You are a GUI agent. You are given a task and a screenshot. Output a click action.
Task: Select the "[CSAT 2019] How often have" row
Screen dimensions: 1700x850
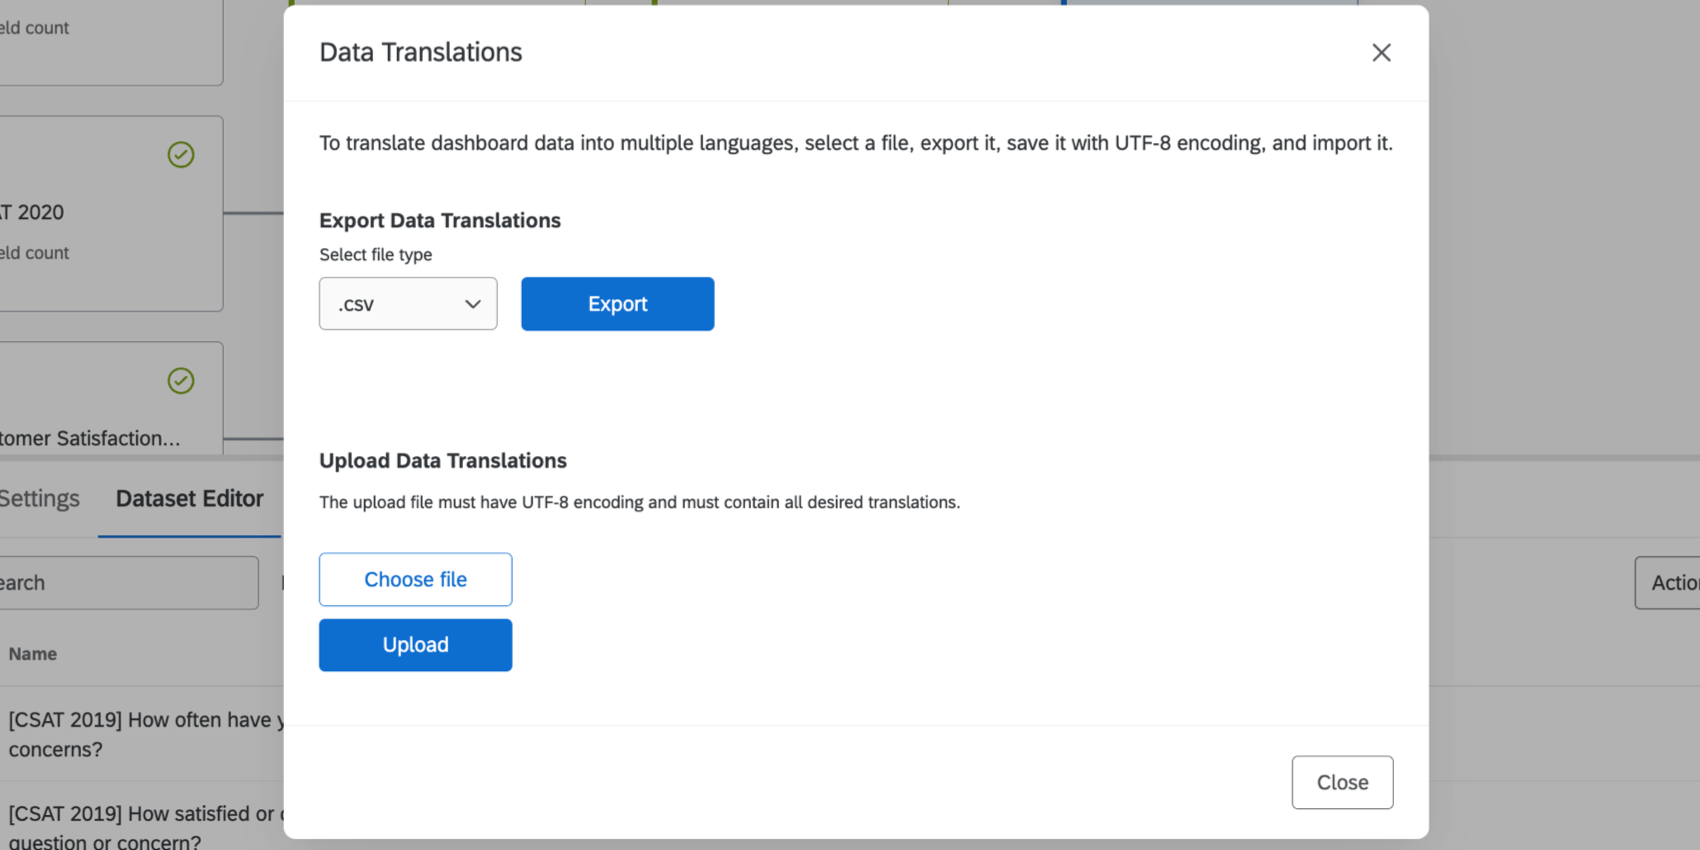click(140, 734)
